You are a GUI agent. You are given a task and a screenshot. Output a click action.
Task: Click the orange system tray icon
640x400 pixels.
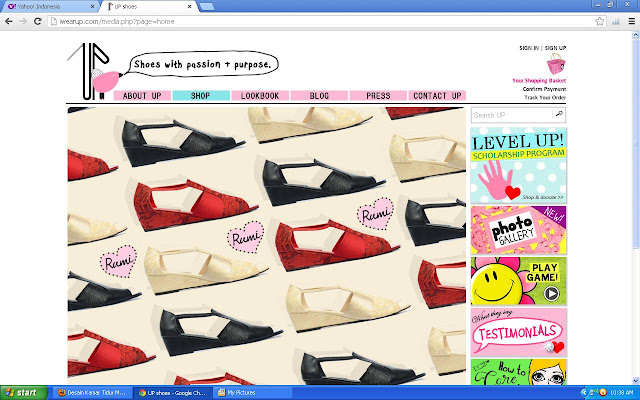[x=603, y=393]
